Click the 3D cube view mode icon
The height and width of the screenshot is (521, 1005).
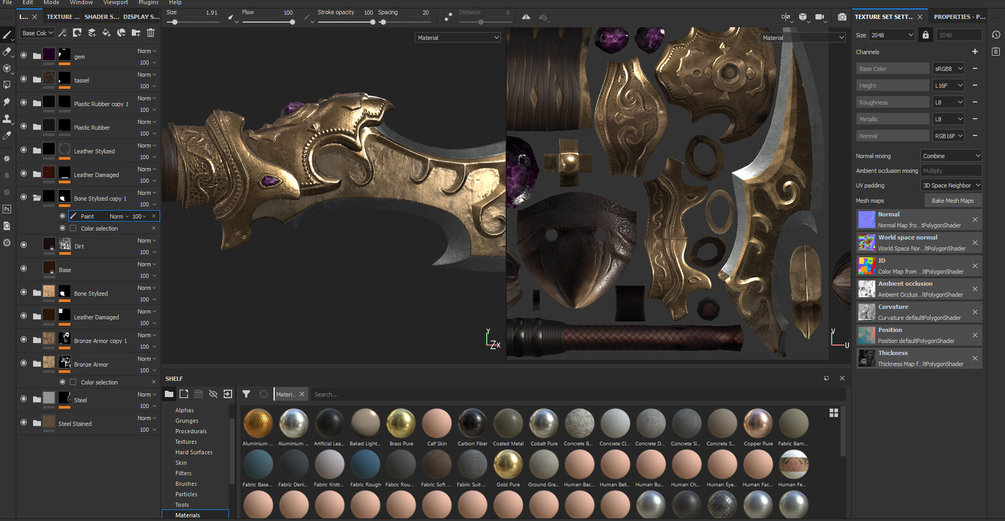[x=802, y=17]
